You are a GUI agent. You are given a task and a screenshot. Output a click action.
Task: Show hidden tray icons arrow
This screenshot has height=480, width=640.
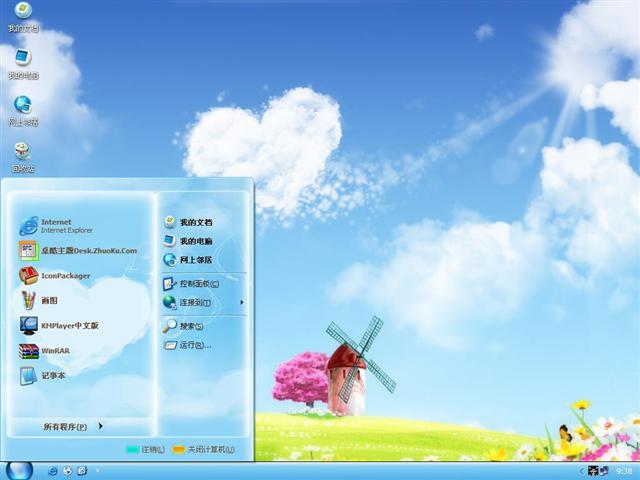pos(582,471)
